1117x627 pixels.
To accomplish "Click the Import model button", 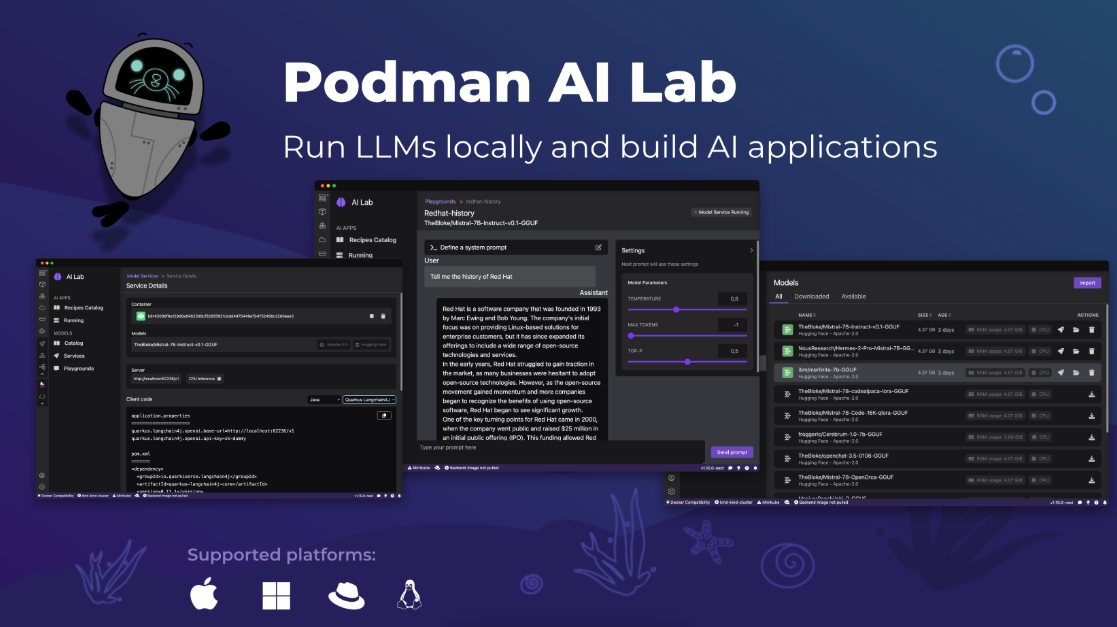I will (x=1087, y=283).
